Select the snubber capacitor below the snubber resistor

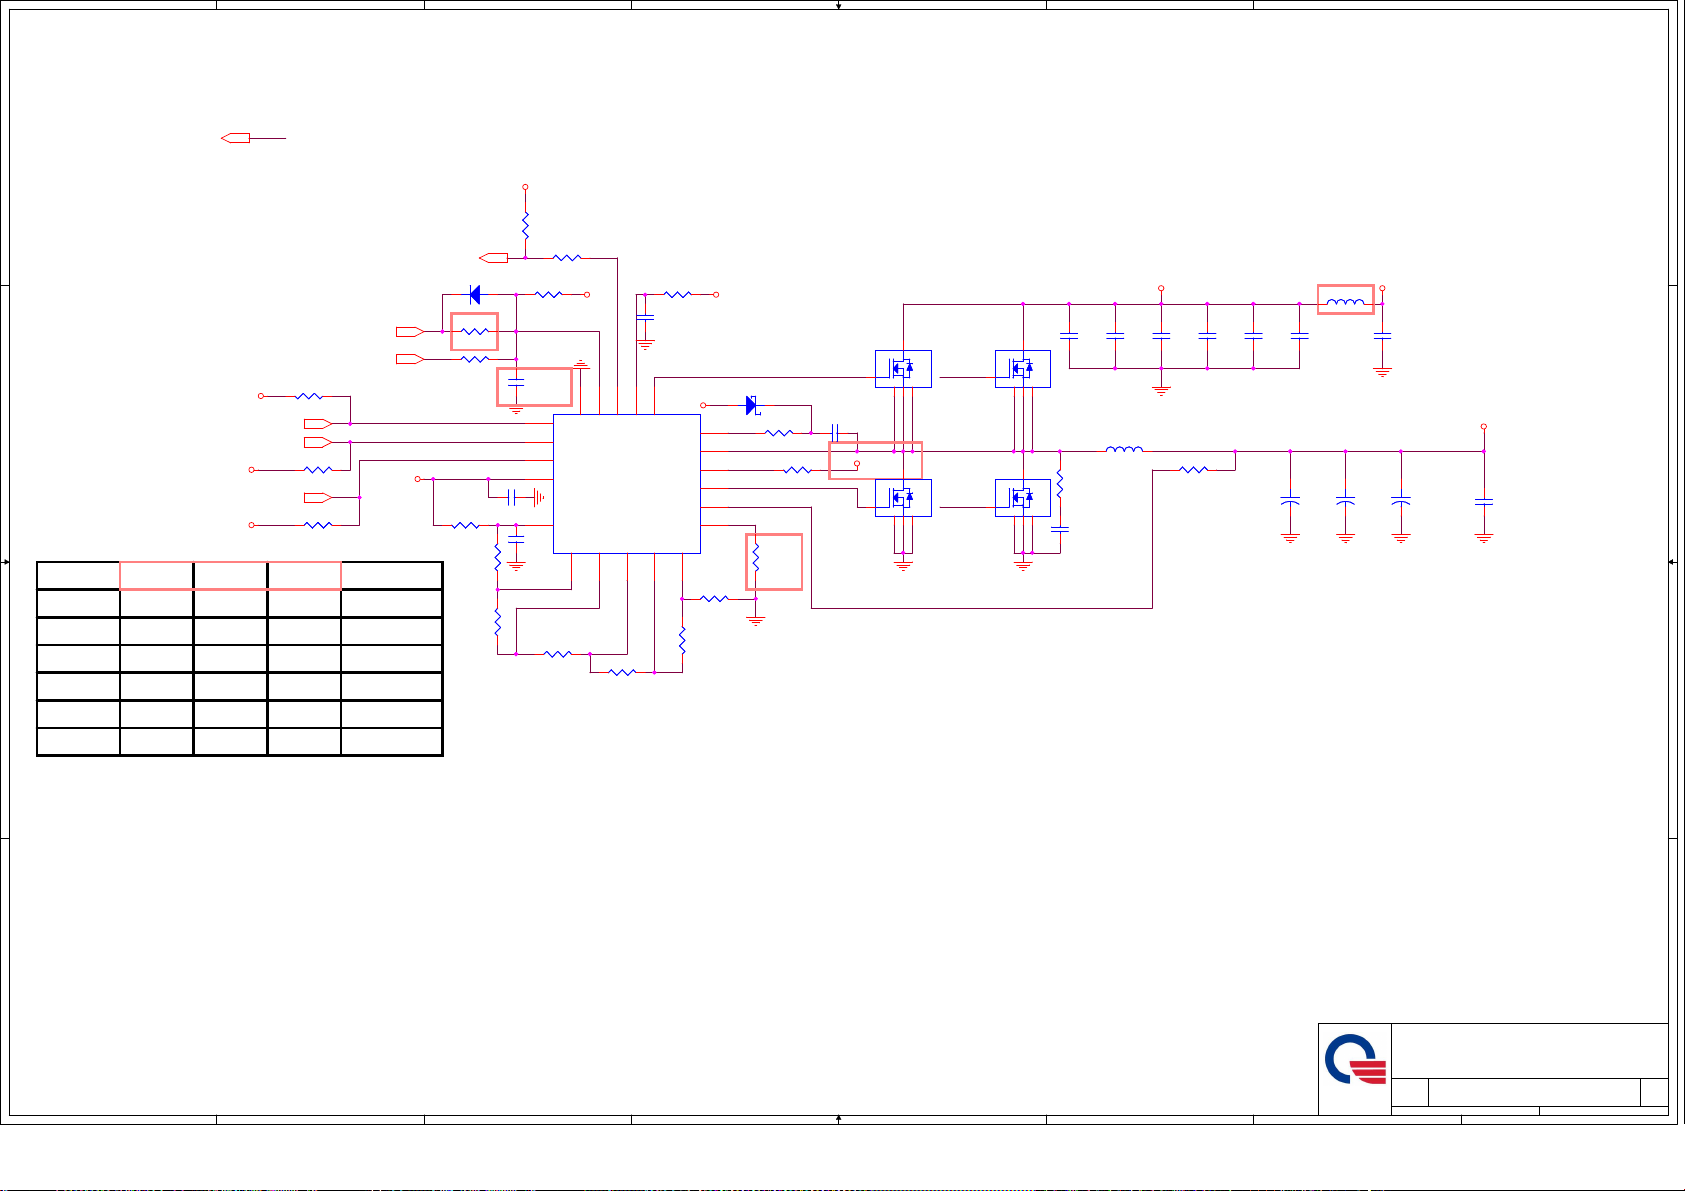click(x=1060, y=527)
